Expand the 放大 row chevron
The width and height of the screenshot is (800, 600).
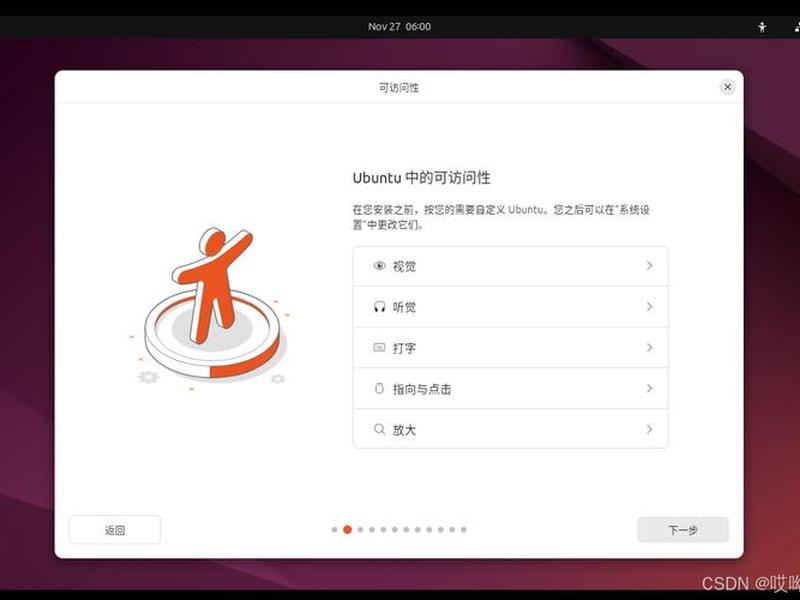tap(649, 429)
